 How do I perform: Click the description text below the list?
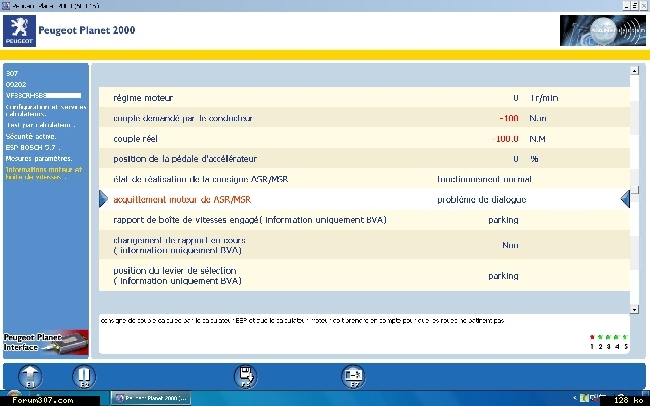coord(303,321)
